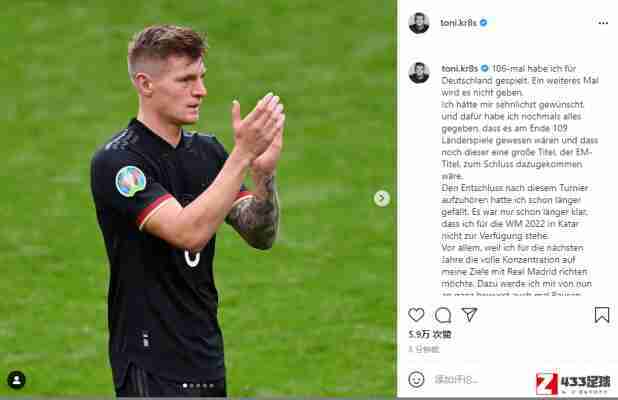Jump to last carousel indicator dot
This screenshot has width=618, height=400.
pos(212,386)
